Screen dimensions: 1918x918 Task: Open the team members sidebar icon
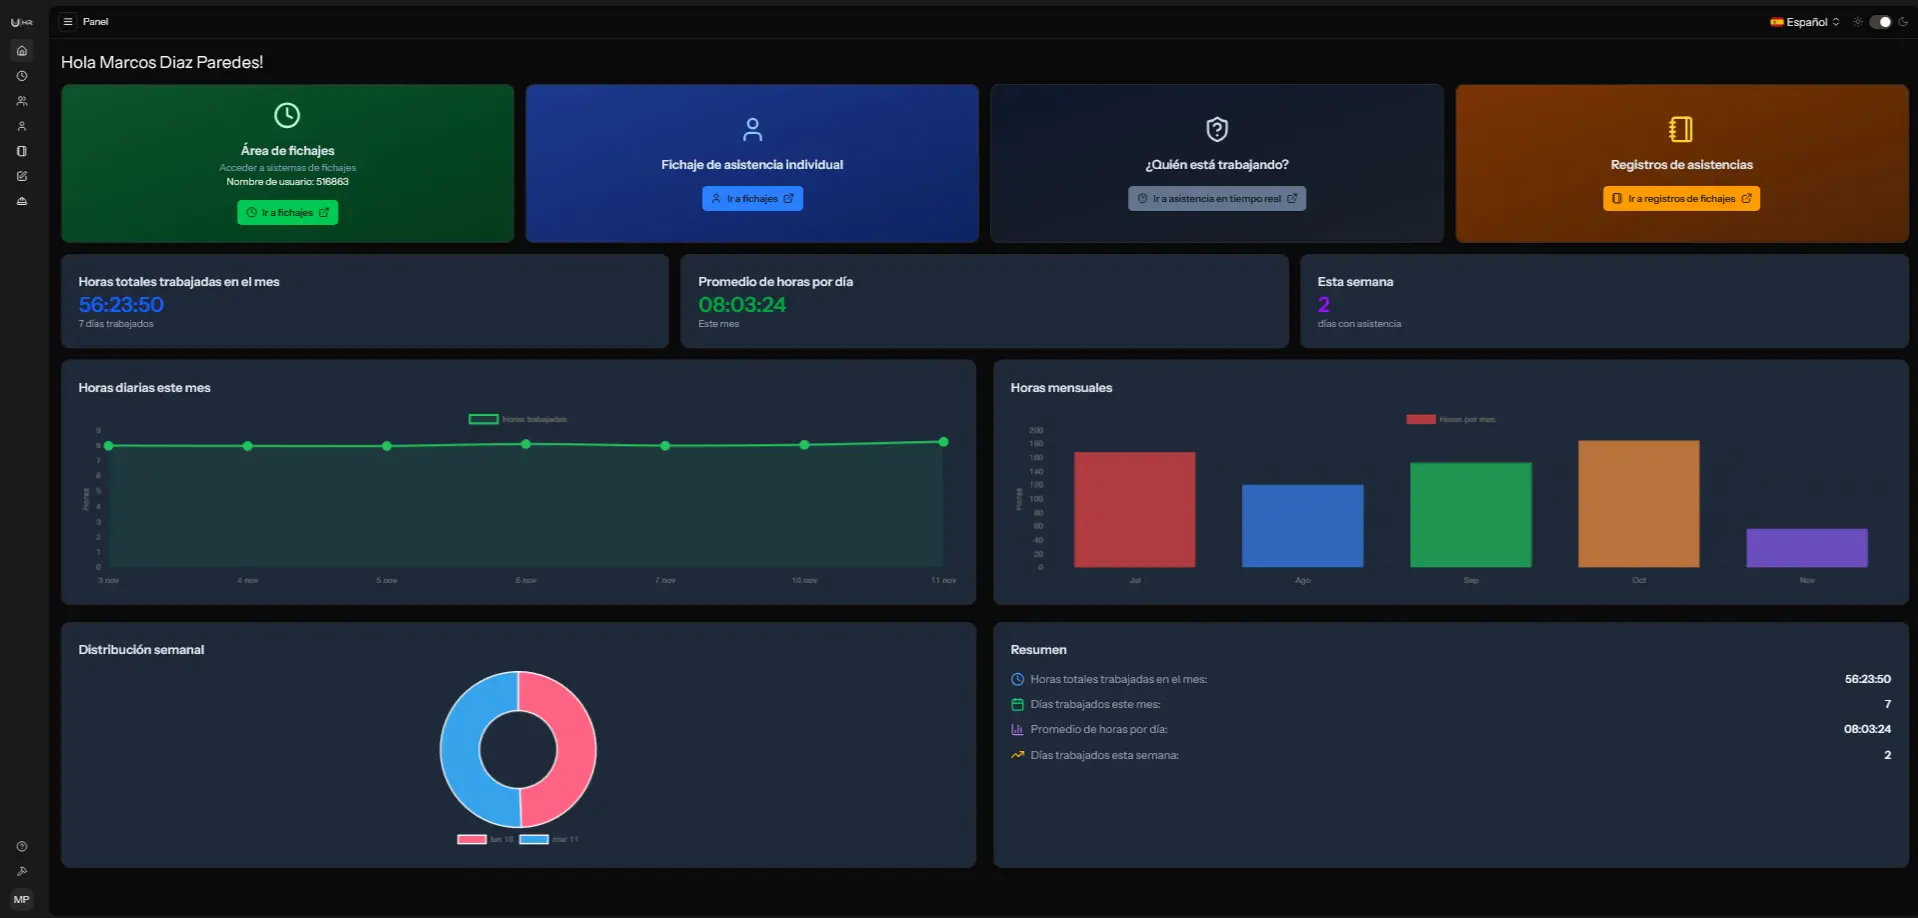(x=21, y=100)
